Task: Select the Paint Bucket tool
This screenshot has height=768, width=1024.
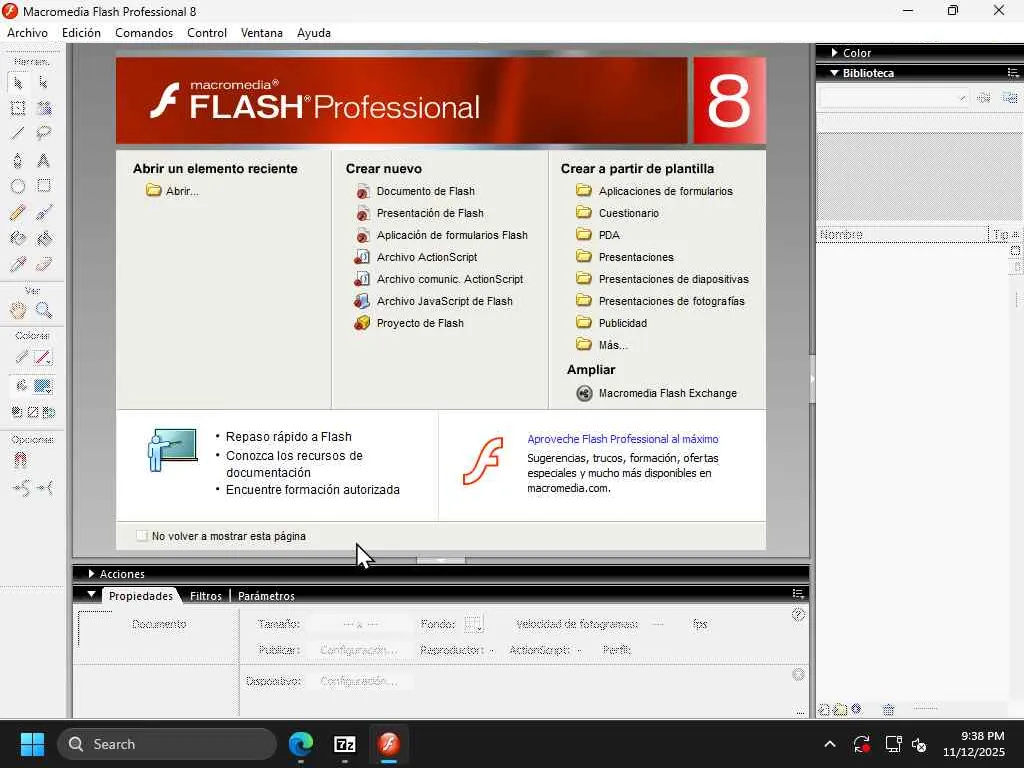Action: [x=43, y=238]
